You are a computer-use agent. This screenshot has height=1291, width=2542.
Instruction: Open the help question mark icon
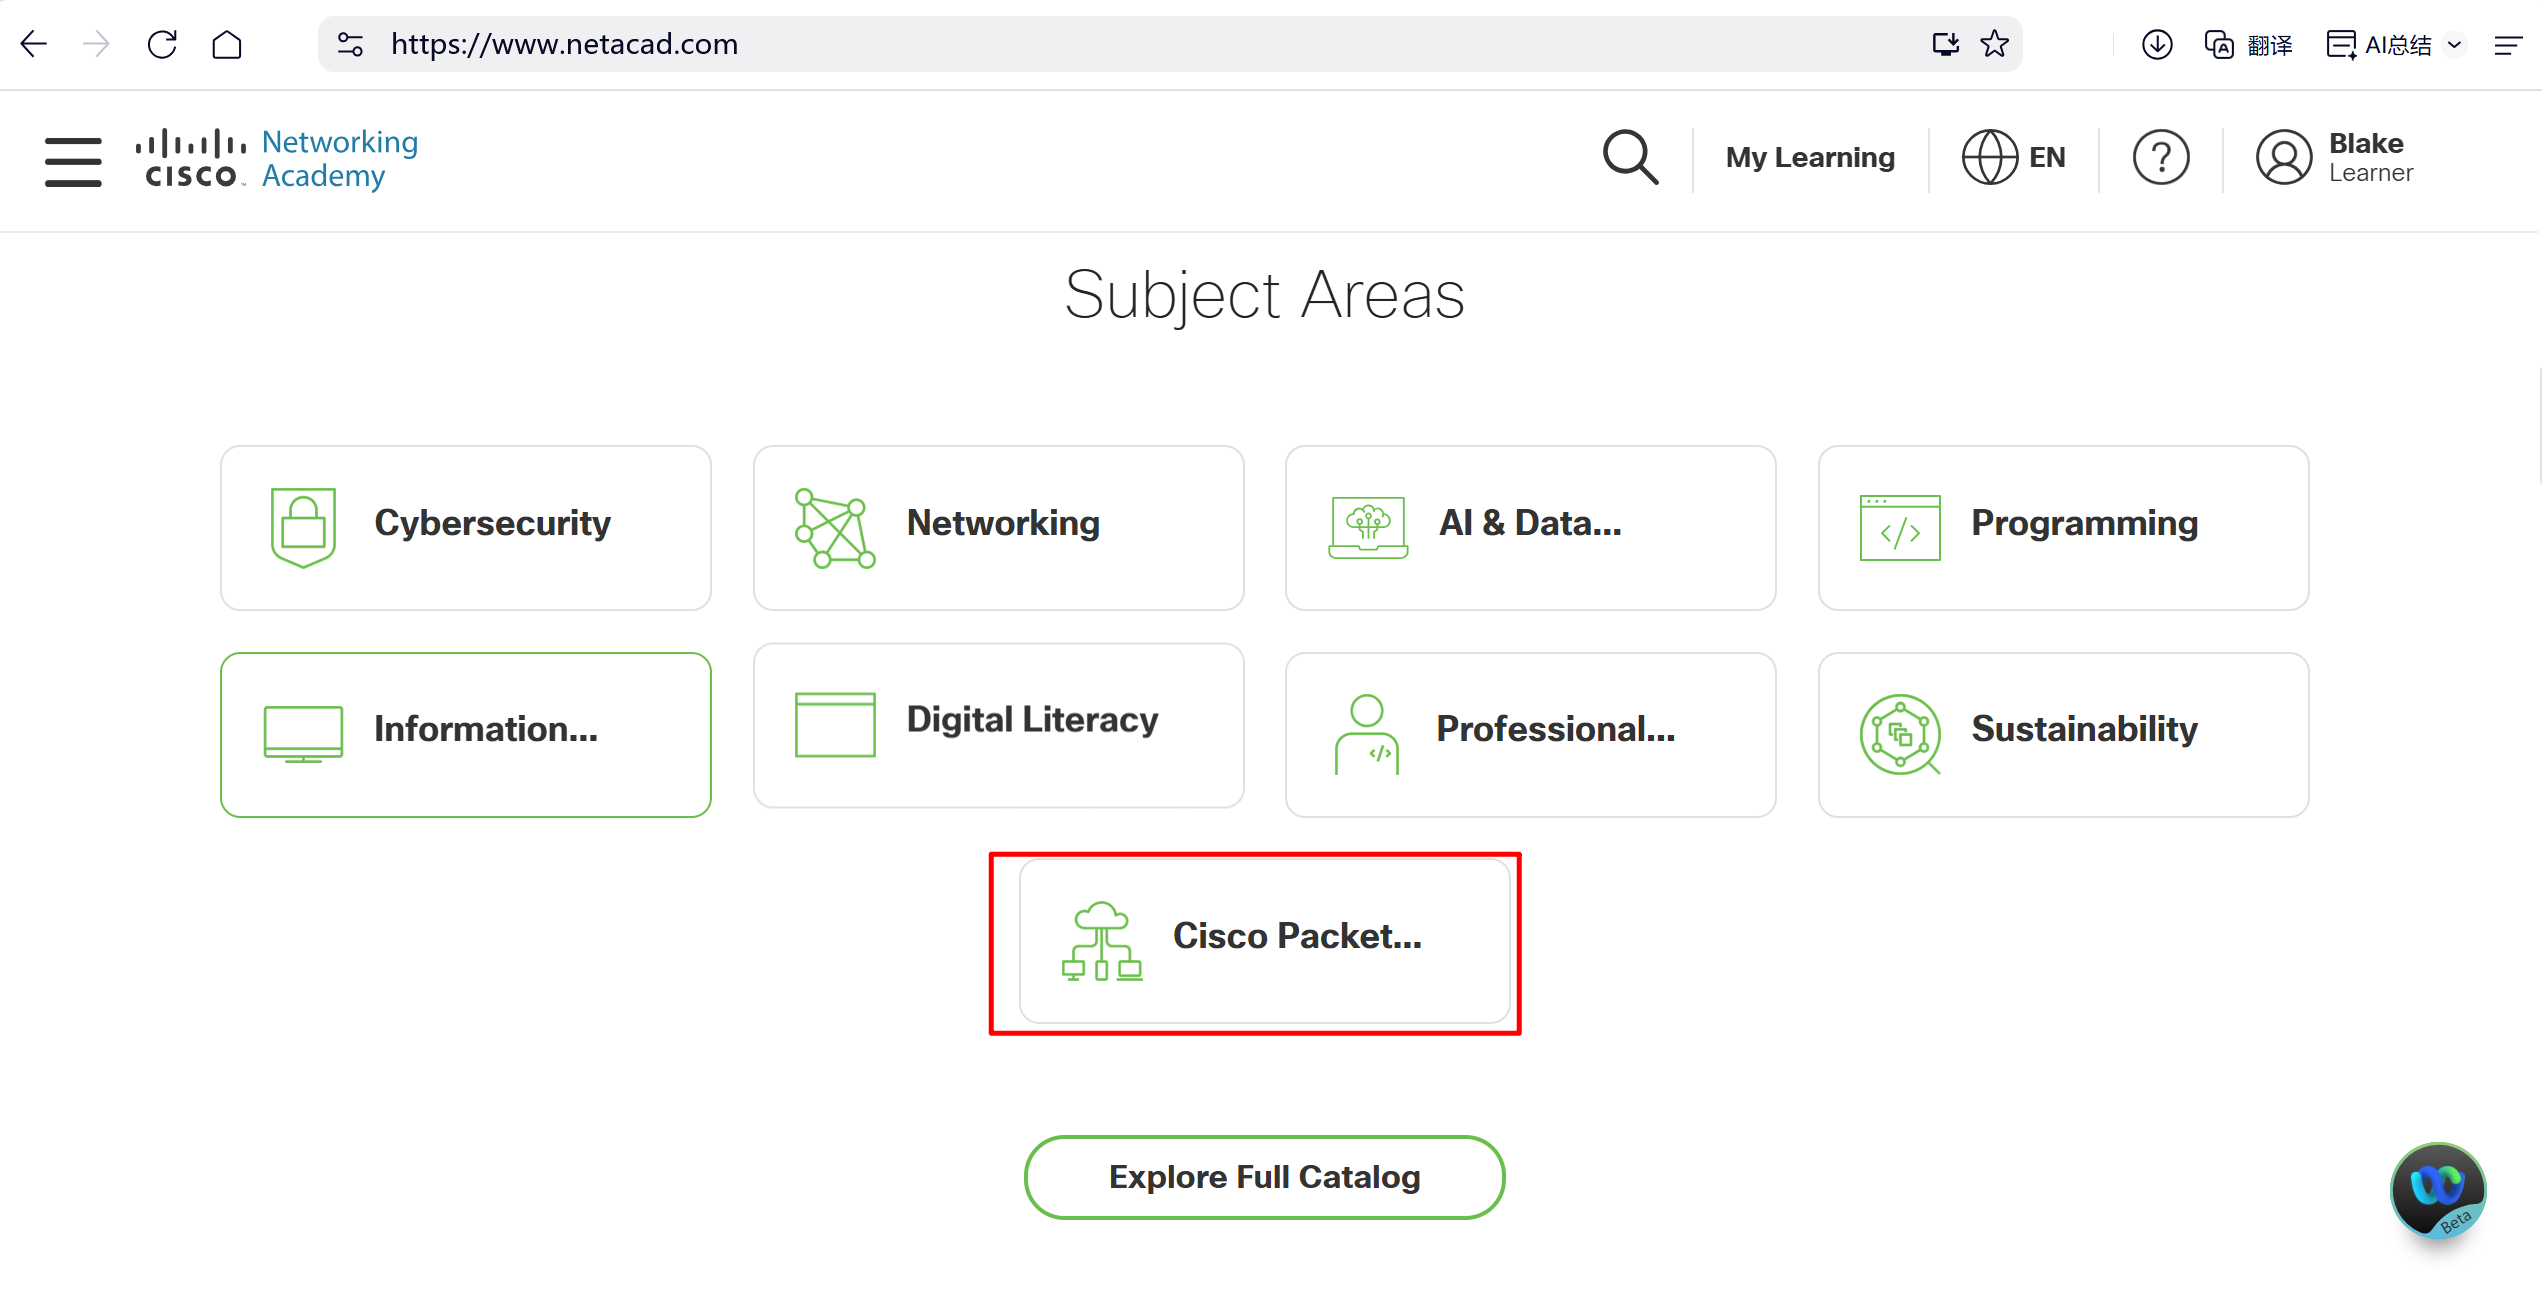(2161, 157)
